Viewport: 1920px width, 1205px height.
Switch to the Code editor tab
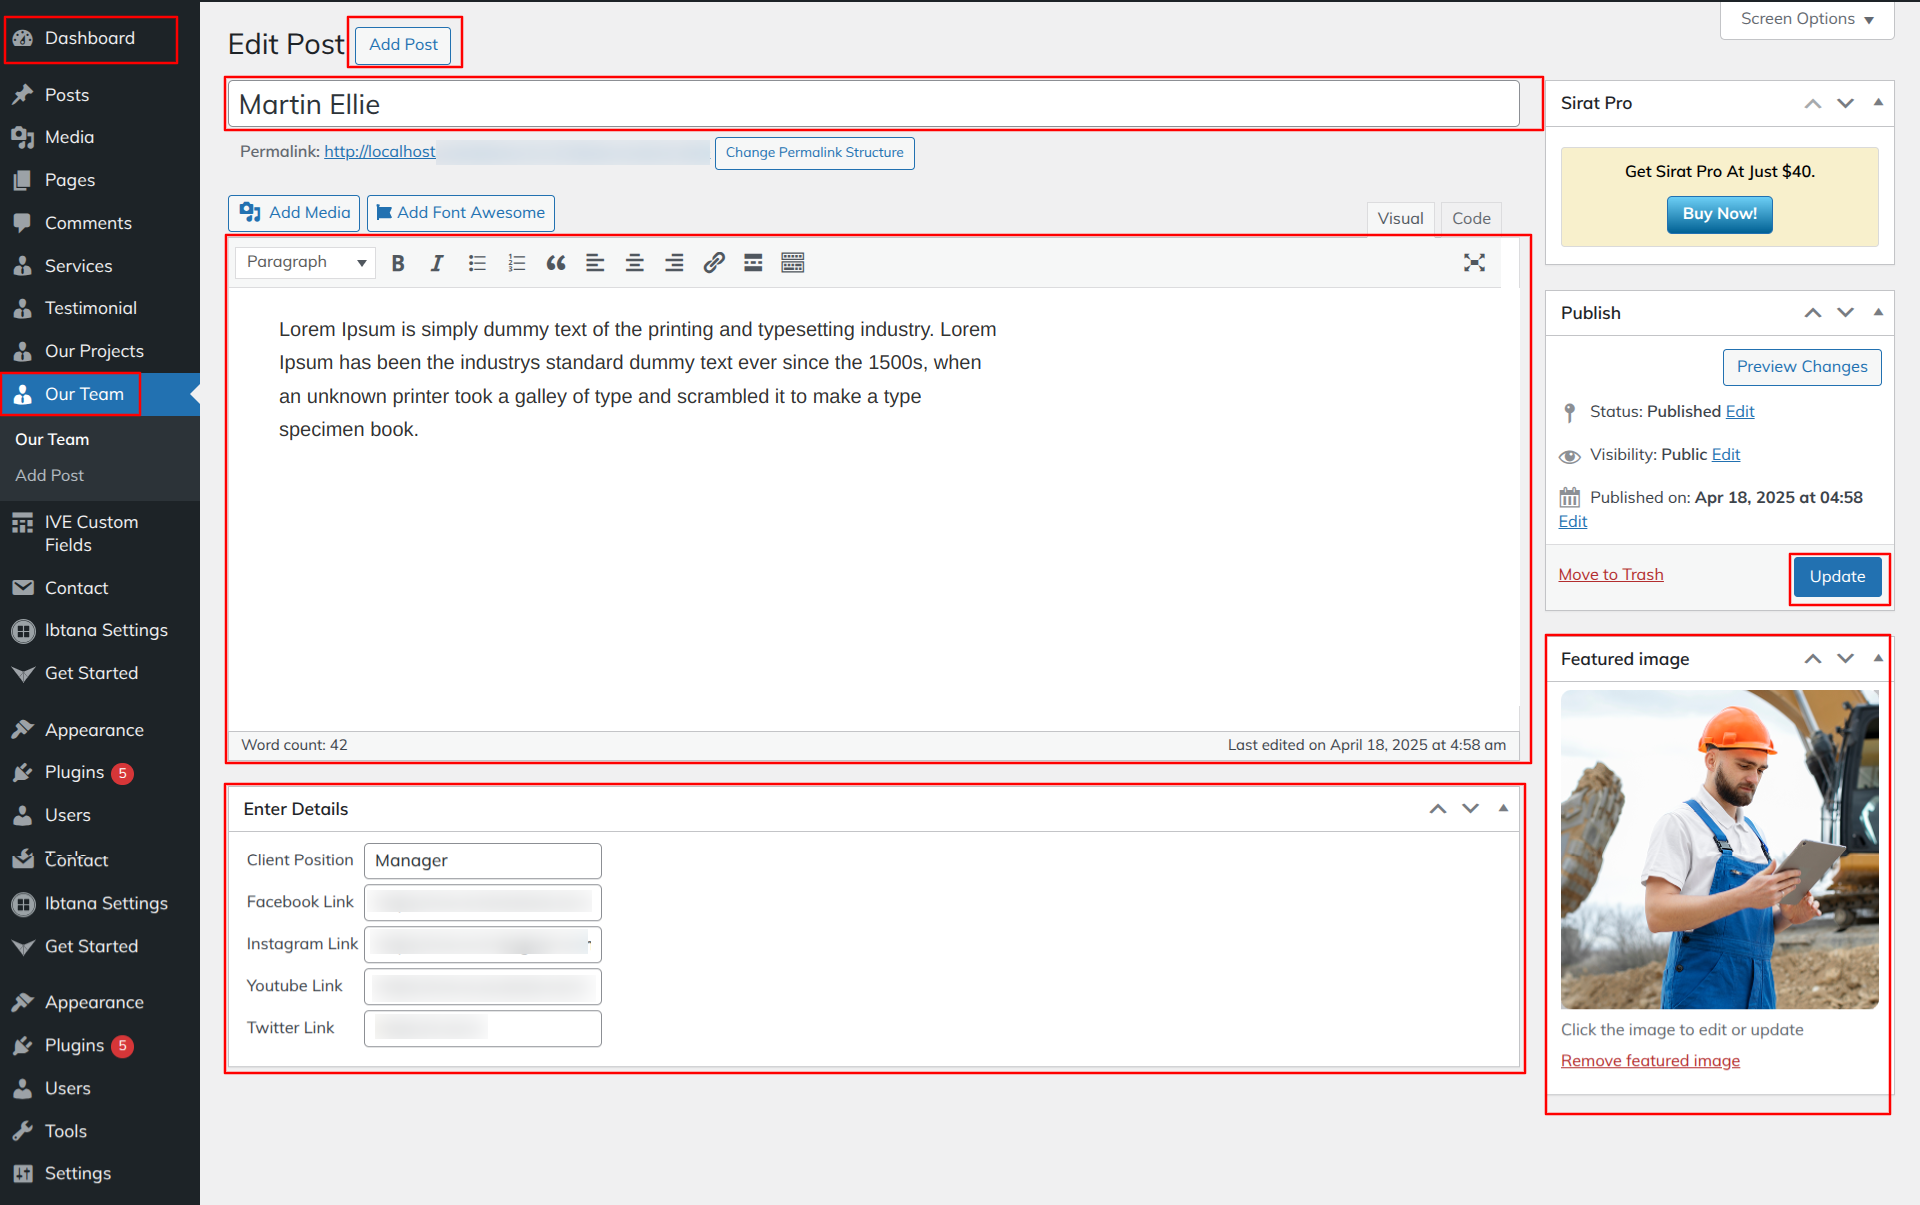point(1471,218)
